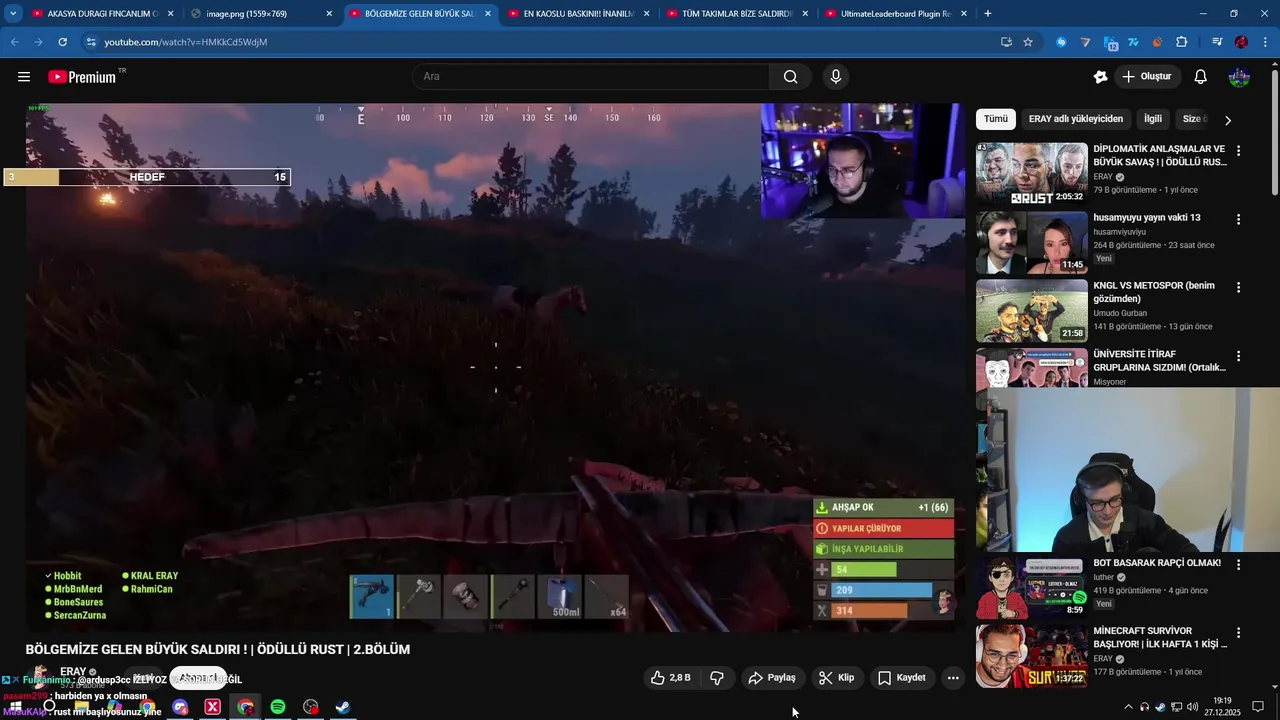Dislike the video with thumbs down

point(717,678)
